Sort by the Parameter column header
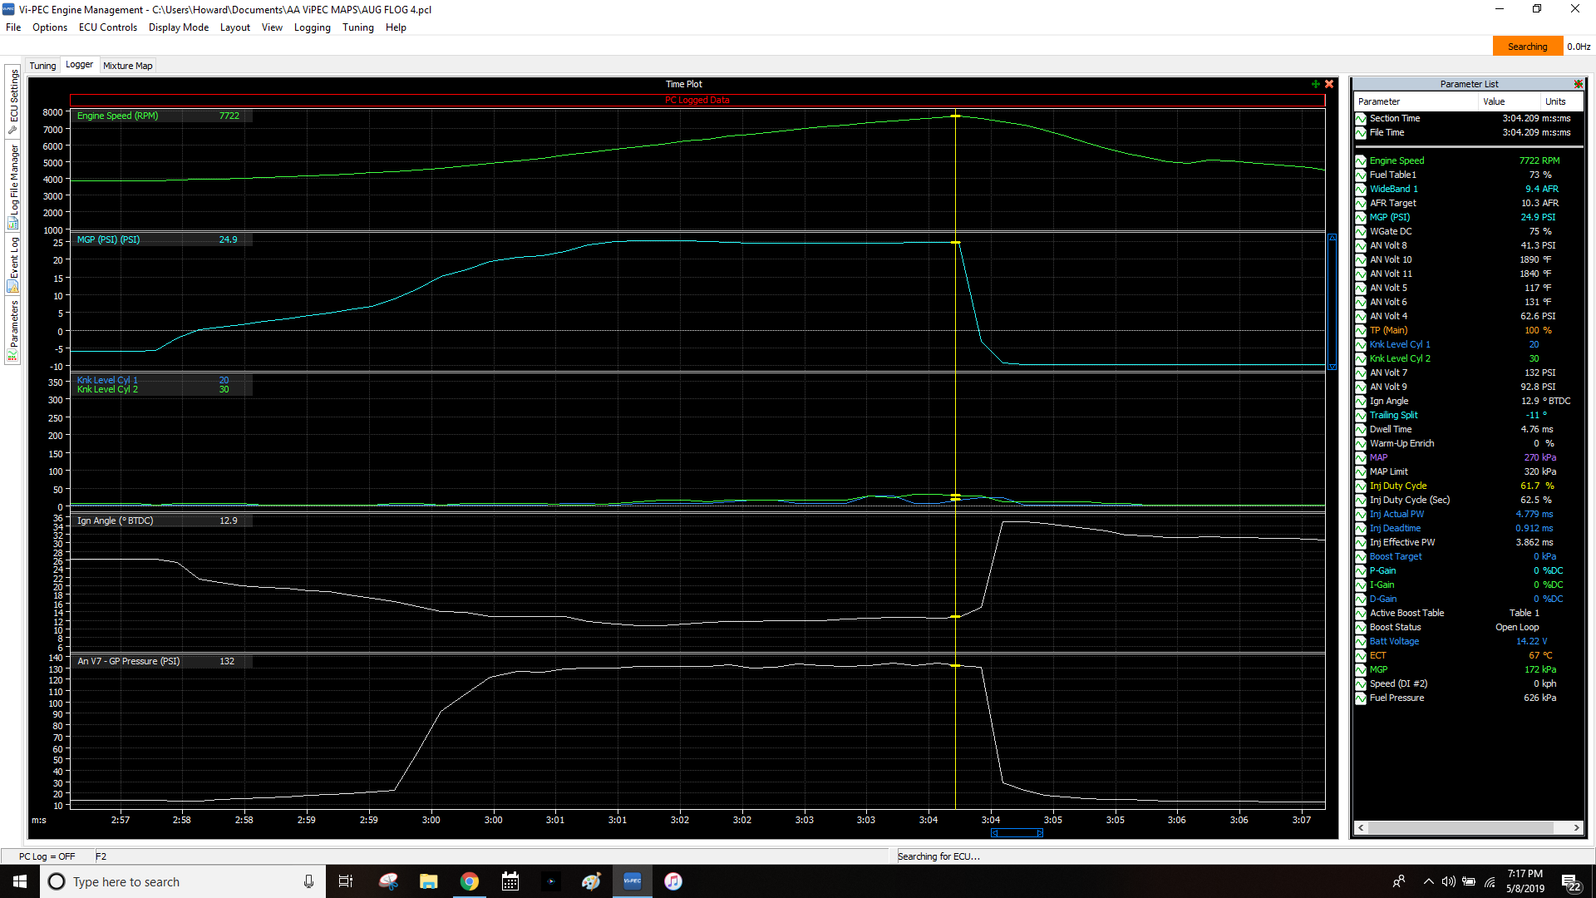The height and width of the screenshot is (898, 1596). pos(1416,101)
